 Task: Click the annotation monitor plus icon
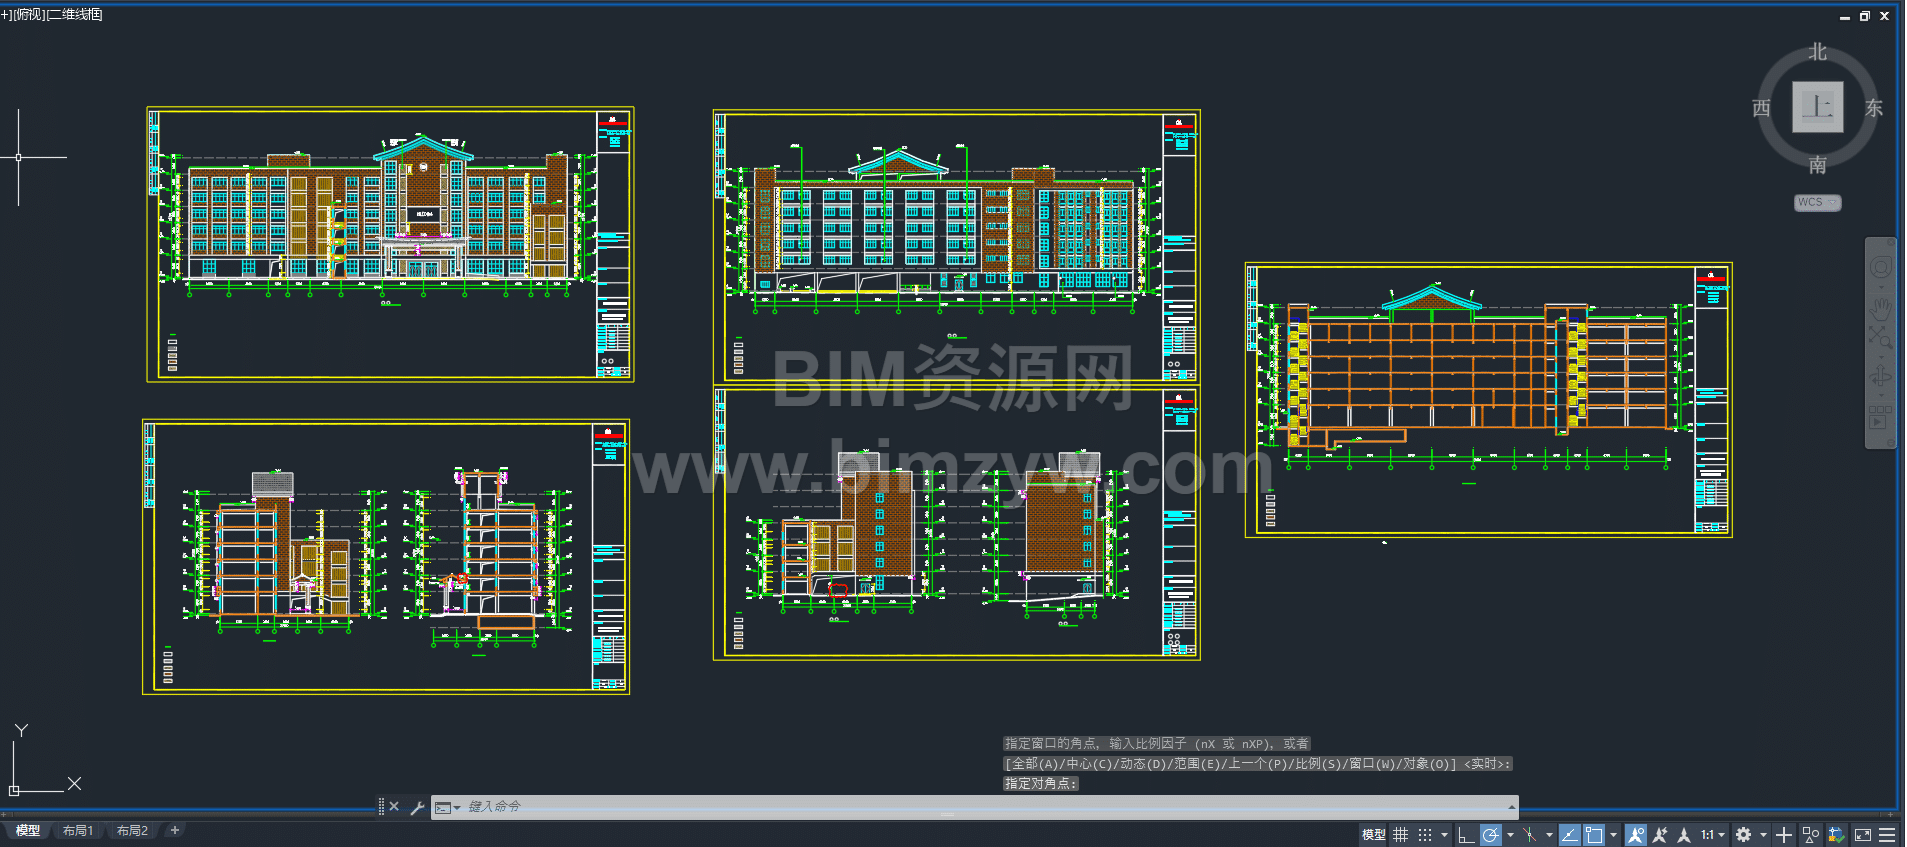1784,835
